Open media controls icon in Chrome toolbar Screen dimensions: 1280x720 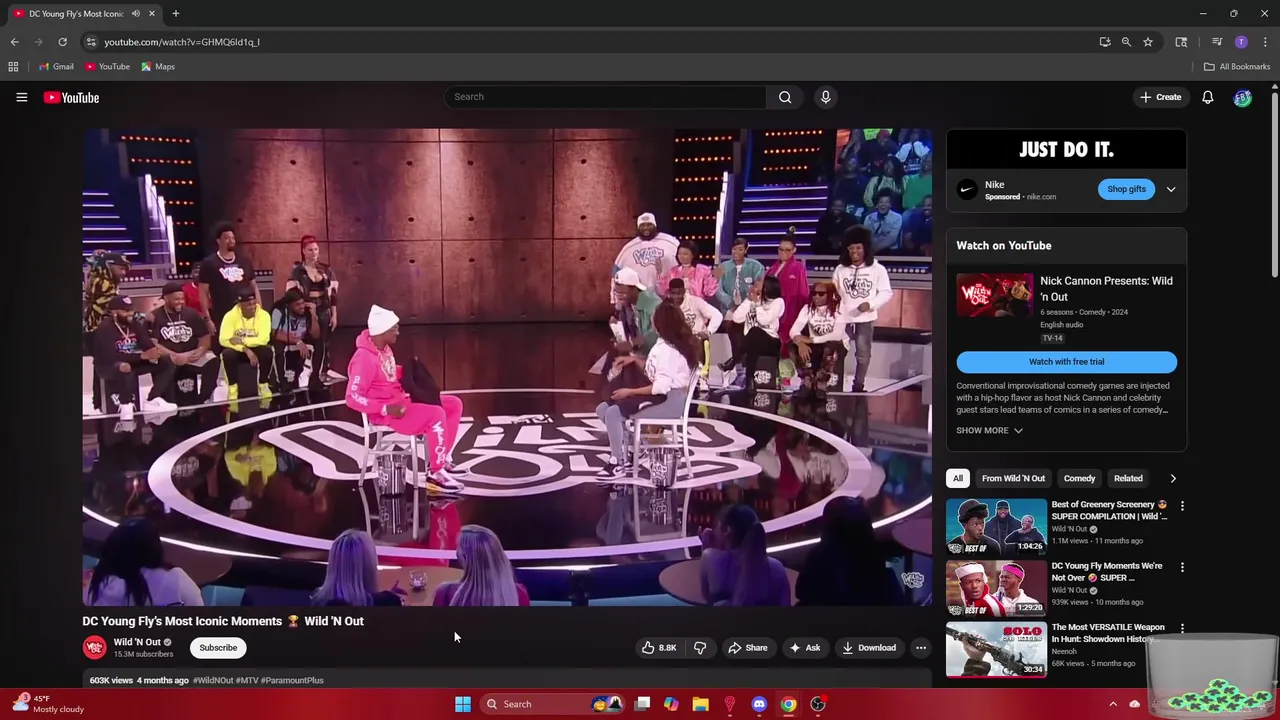click(x=1217, y=42)
